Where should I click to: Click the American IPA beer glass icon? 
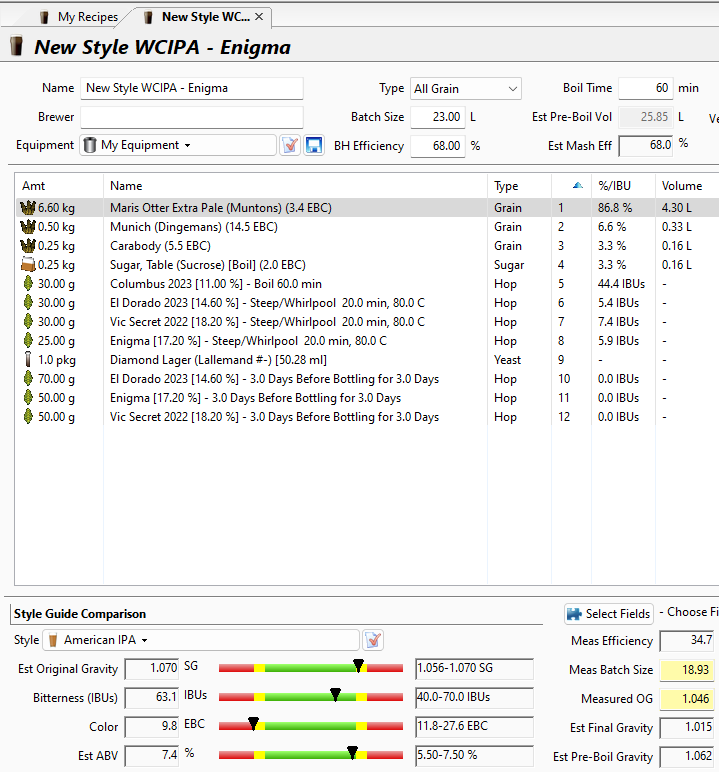click(x=53, y=640)
